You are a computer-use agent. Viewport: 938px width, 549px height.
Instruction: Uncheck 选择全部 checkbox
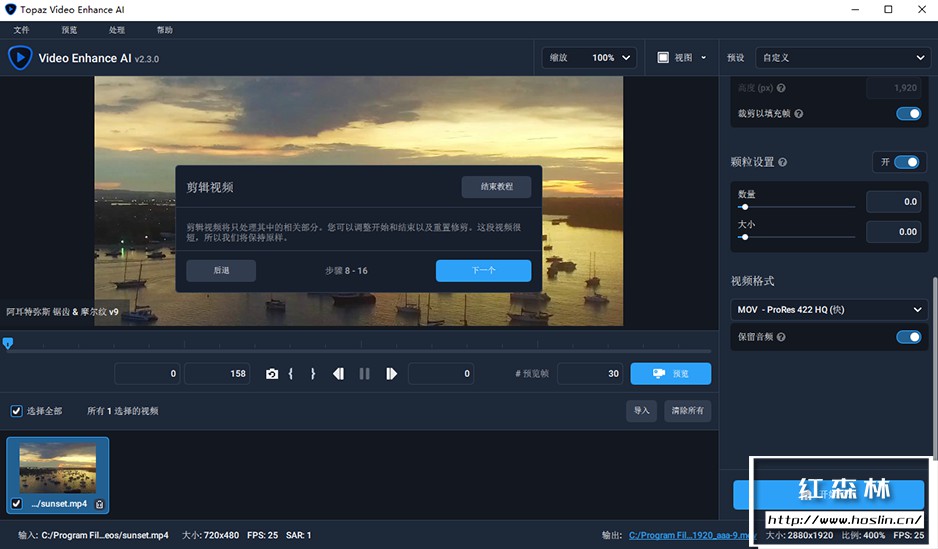(x=17, y=411)
